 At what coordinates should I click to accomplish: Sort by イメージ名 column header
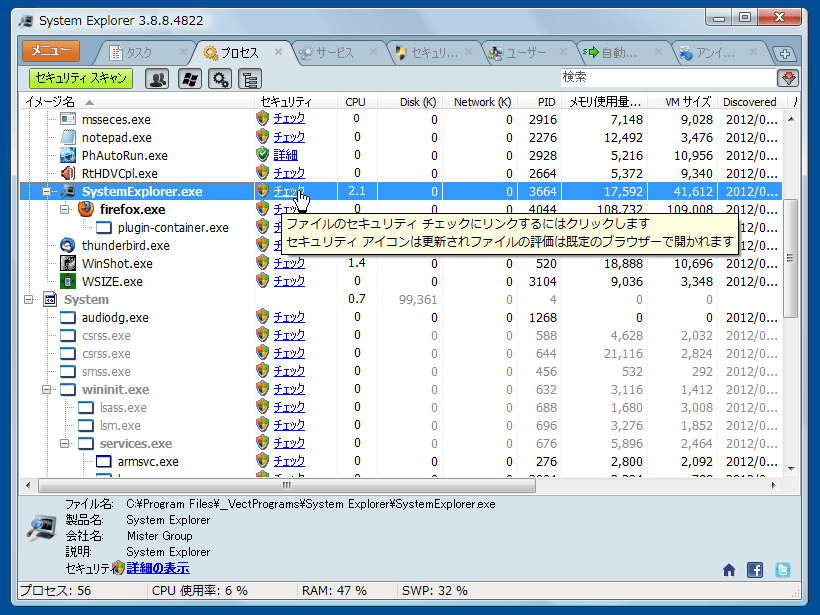tap(138, 102)
